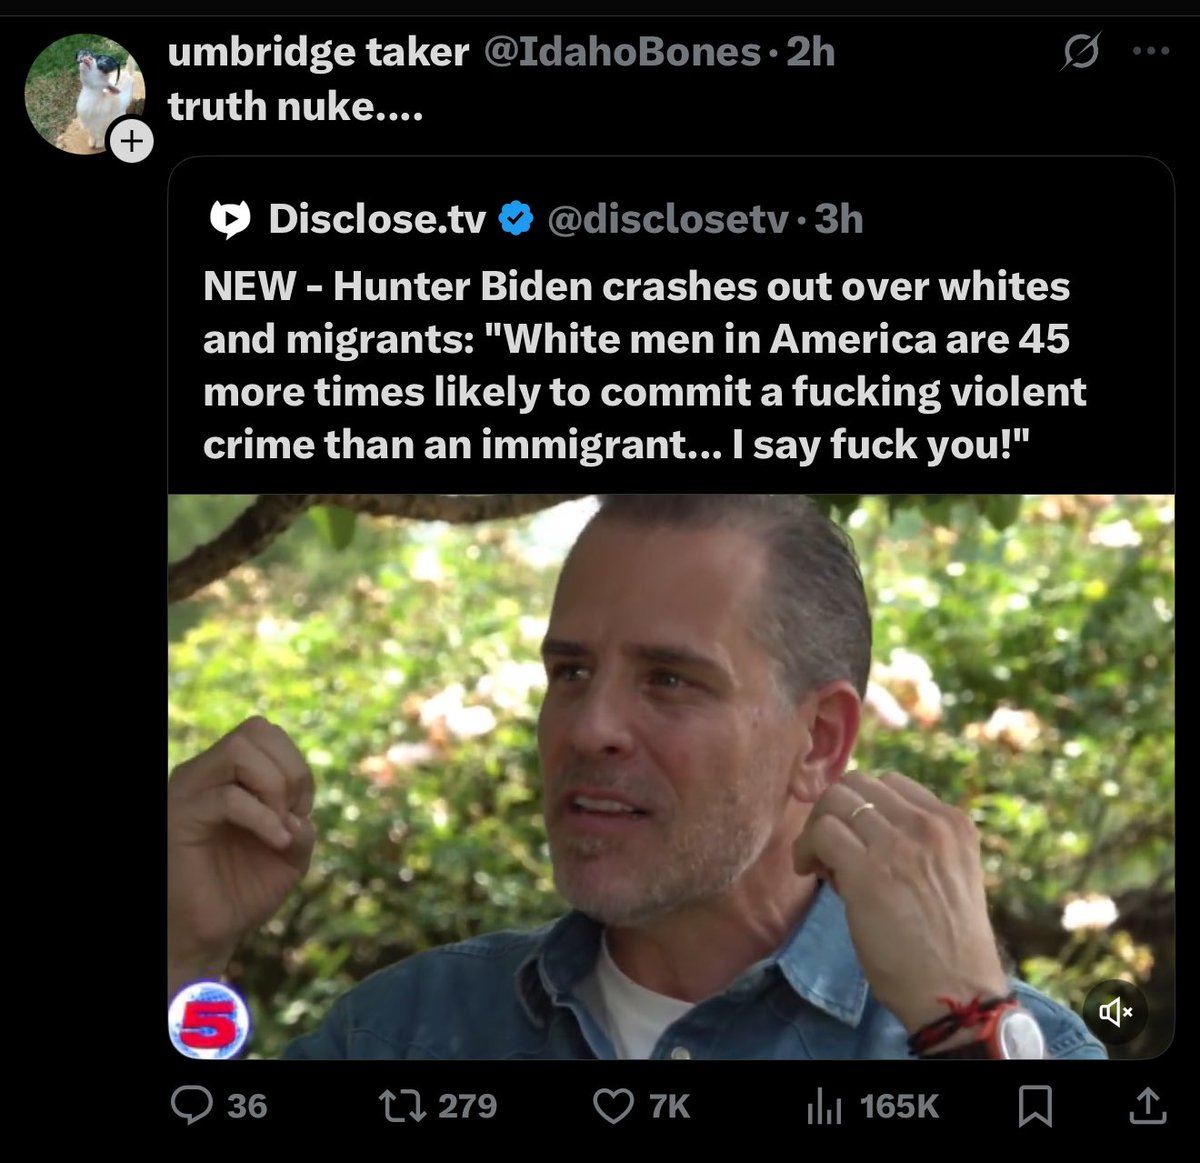Screen dimensions: 1200x1163
Task: Open view analytics showing 165K
Action: pos(824,1106)
